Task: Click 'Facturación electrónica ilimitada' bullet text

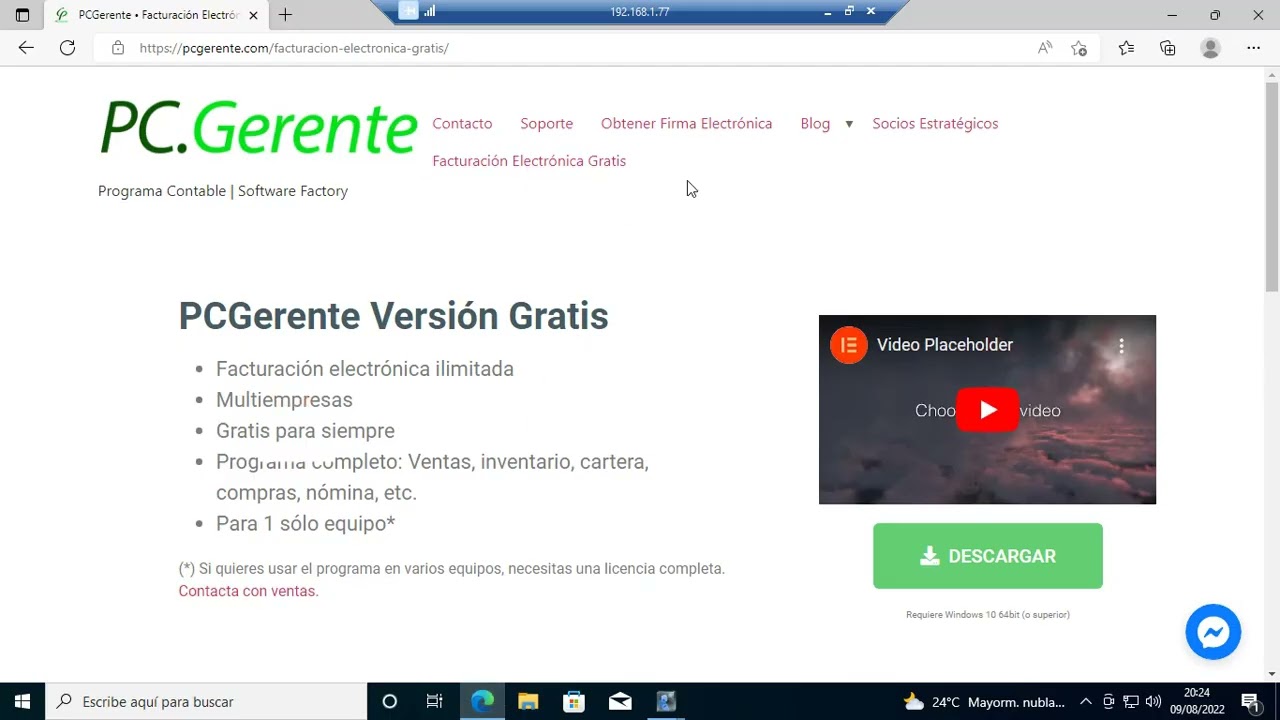Action: [365, 369]
